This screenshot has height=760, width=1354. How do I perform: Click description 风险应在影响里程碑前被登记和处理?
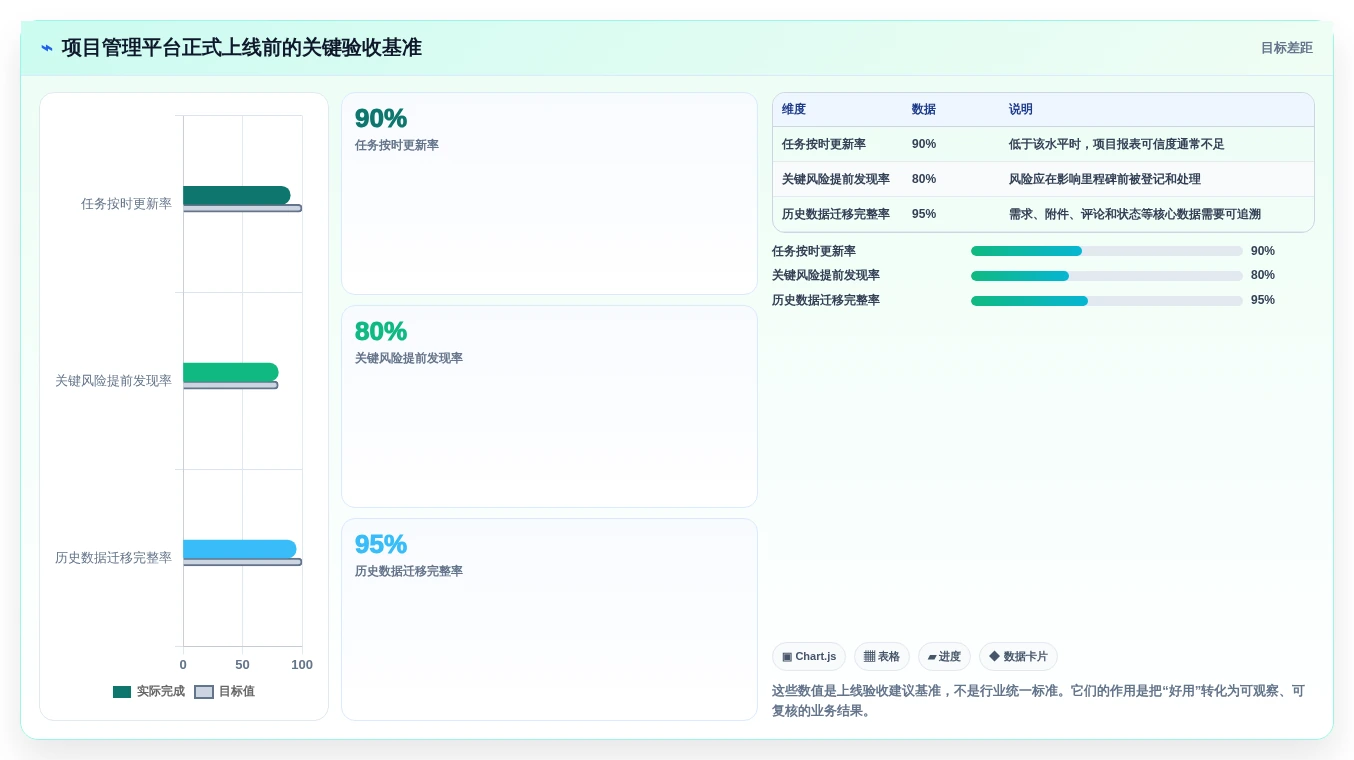pos(1105,179)
